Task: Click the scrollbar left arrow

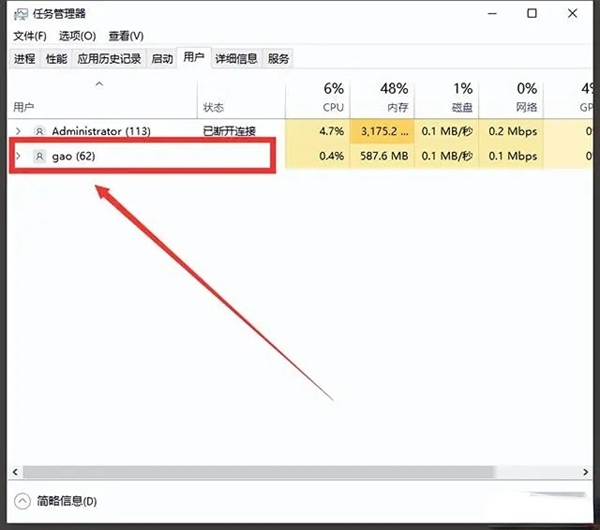Action: (x=15, y=472)
